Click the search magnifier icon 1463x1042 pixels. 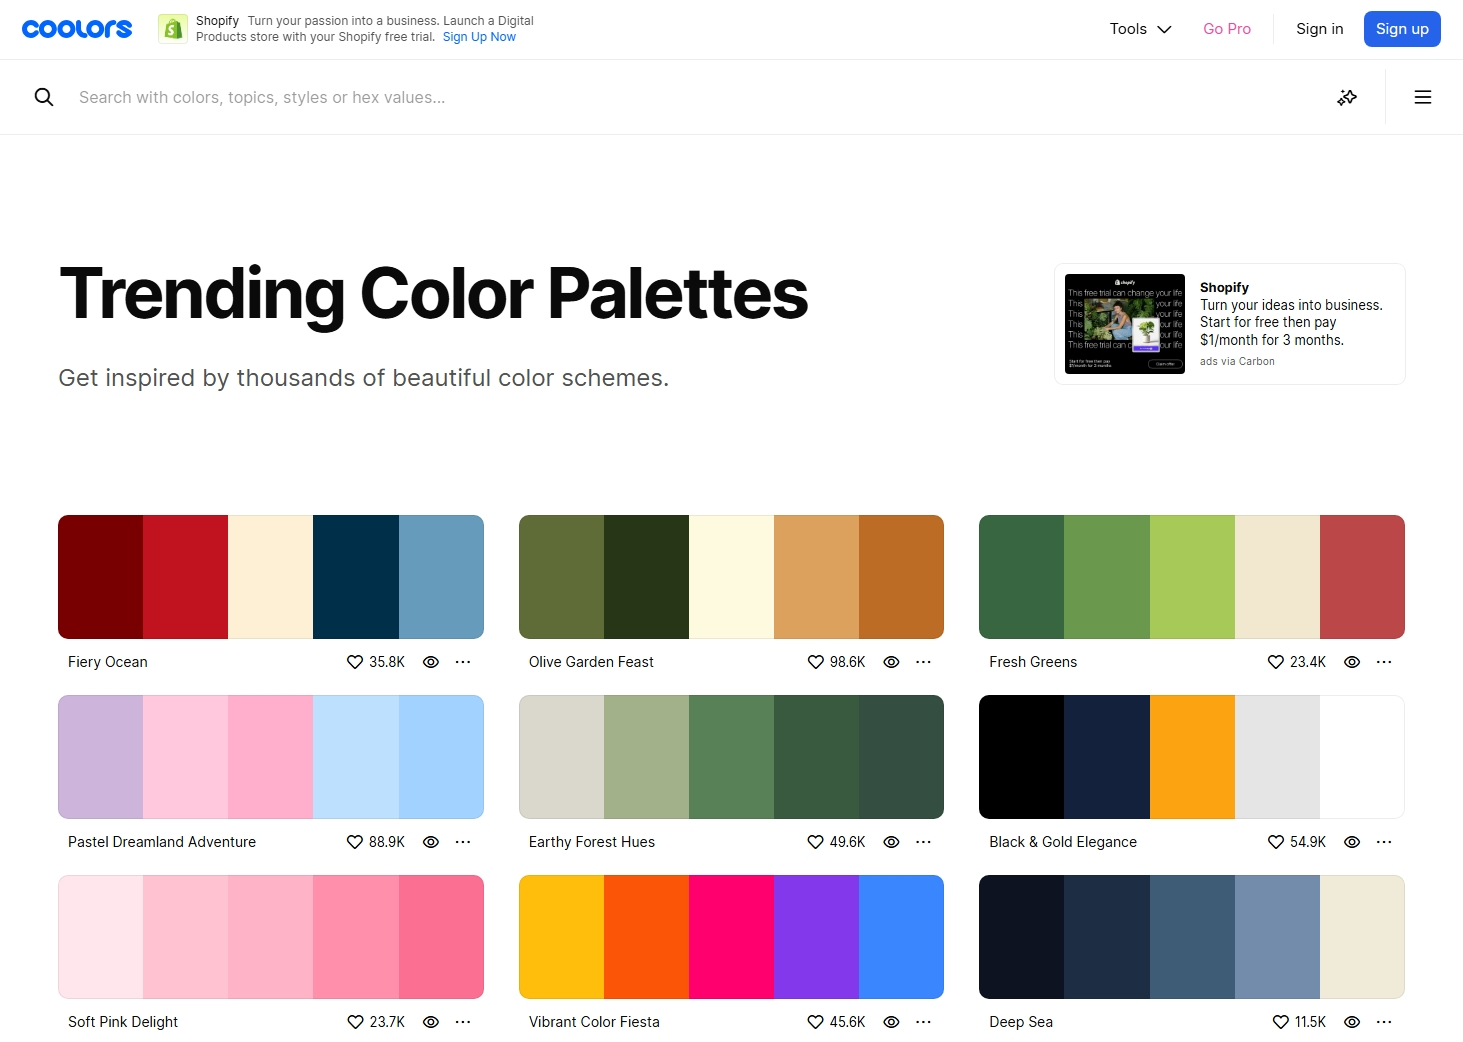[x=44, y=97]
